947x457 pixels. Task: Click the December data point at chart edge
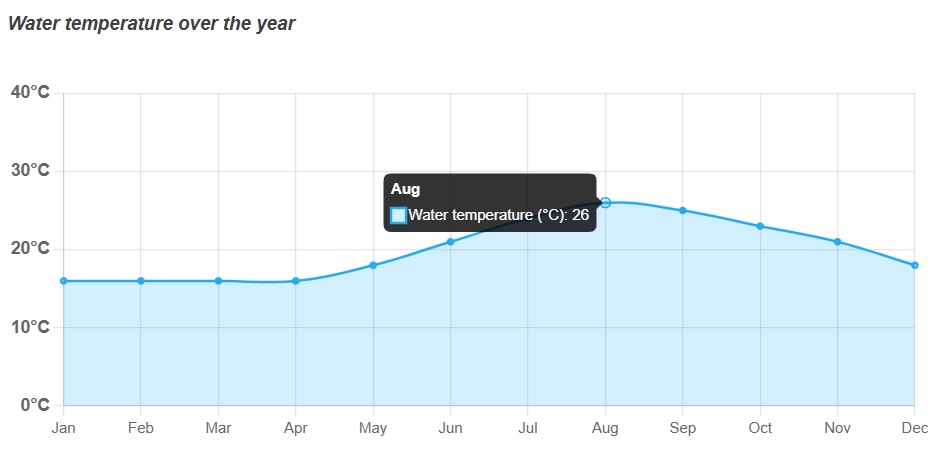(x=914, y=265)
